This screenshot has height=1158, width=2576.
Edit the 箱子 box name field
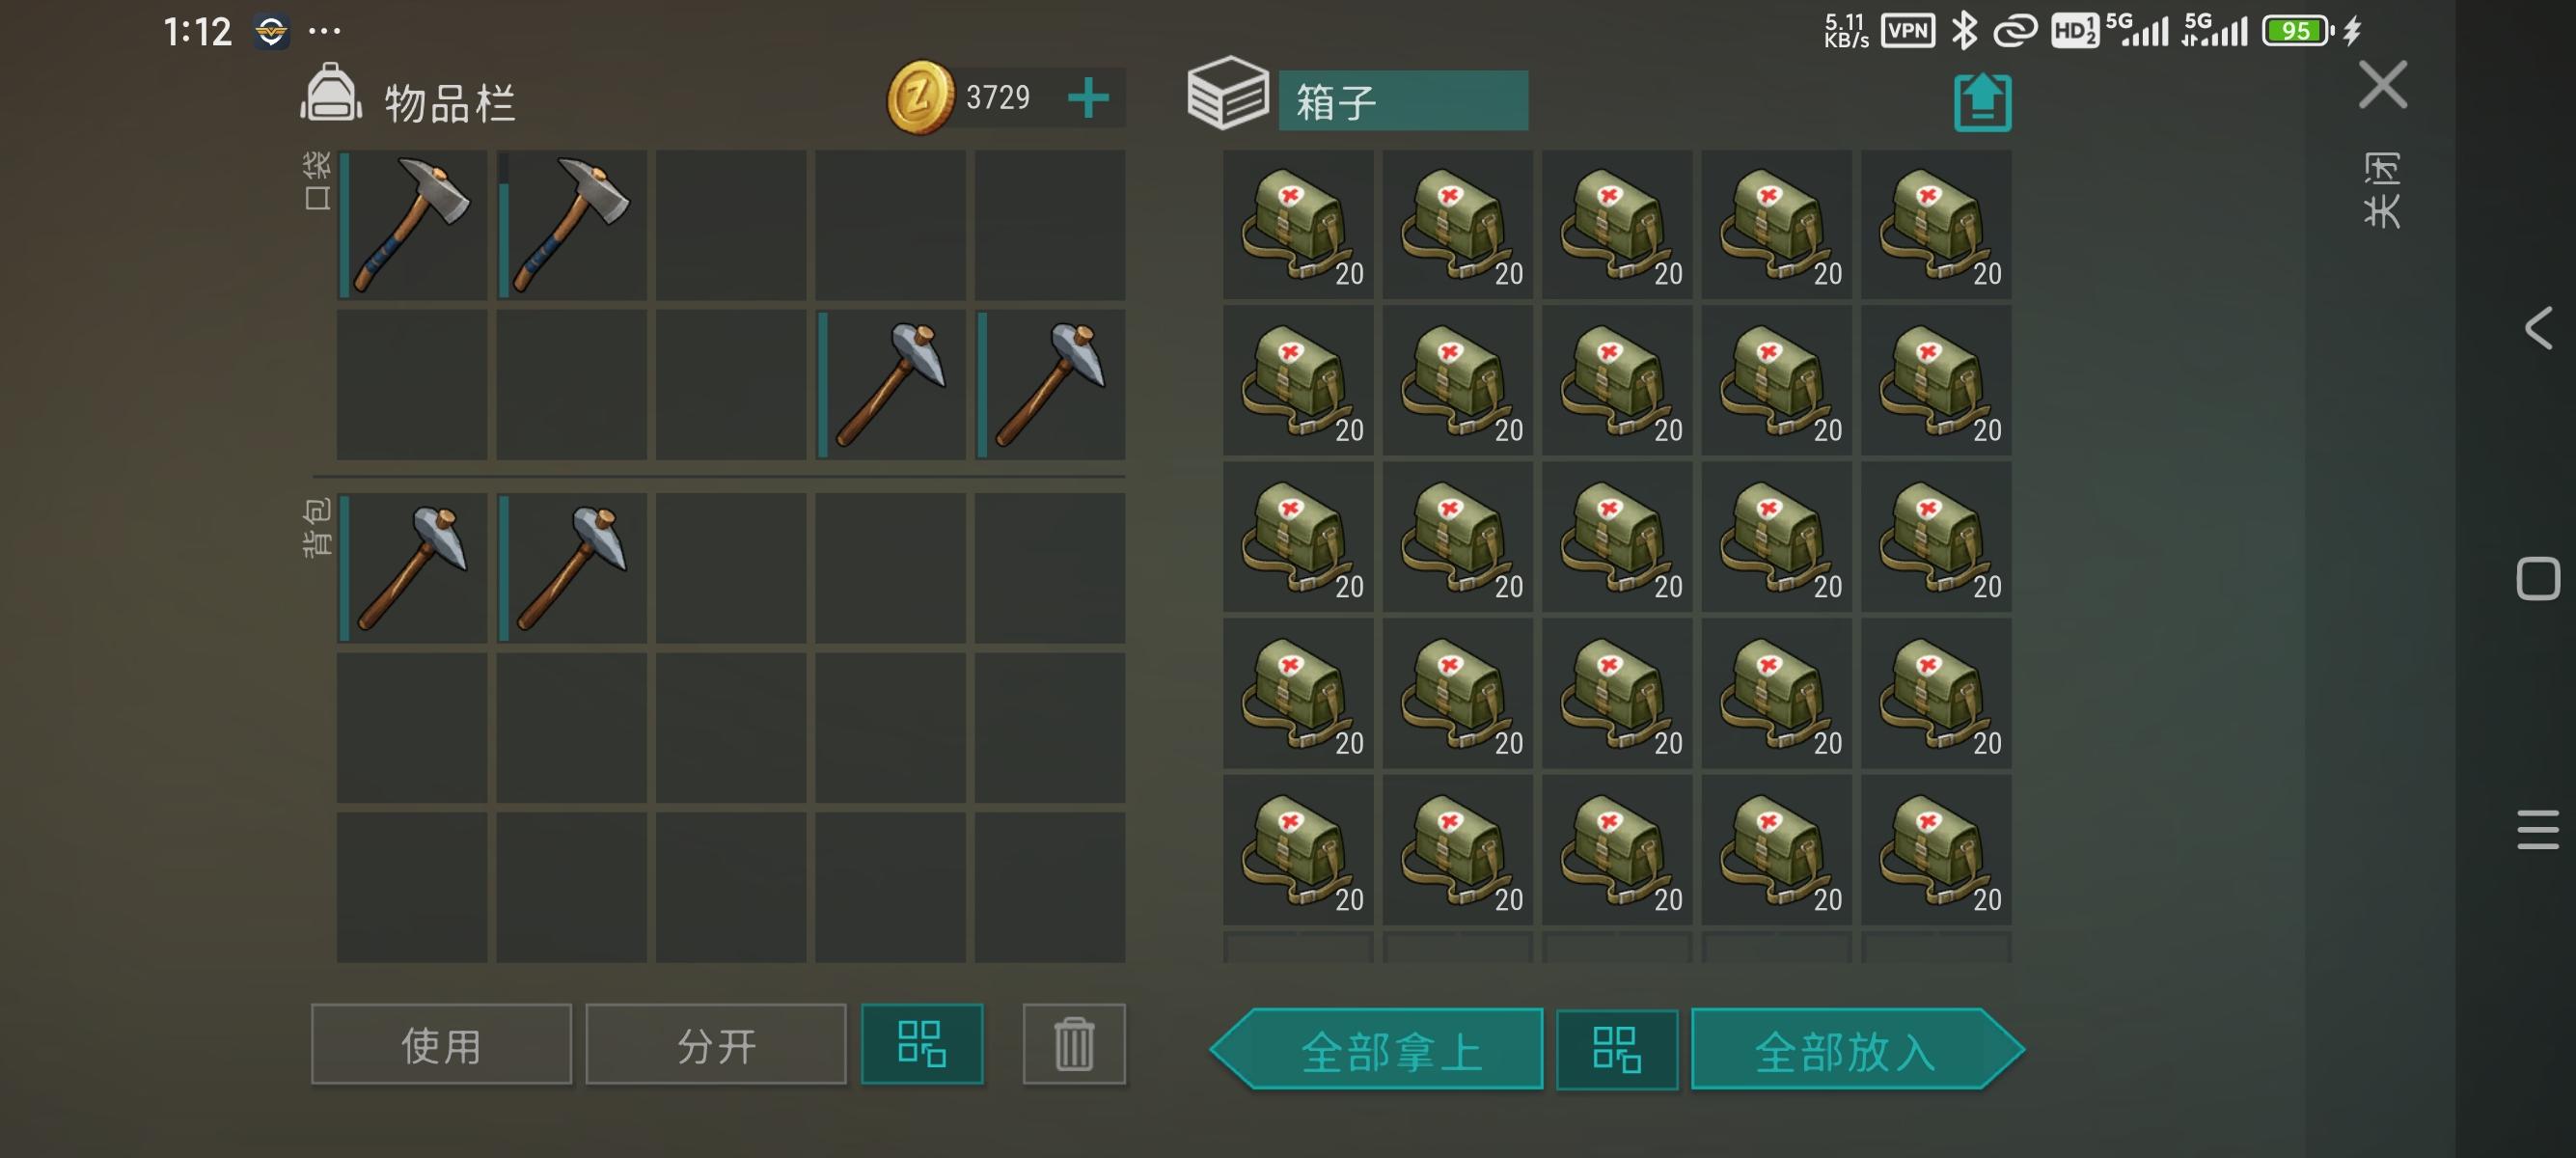(1403, 100)
